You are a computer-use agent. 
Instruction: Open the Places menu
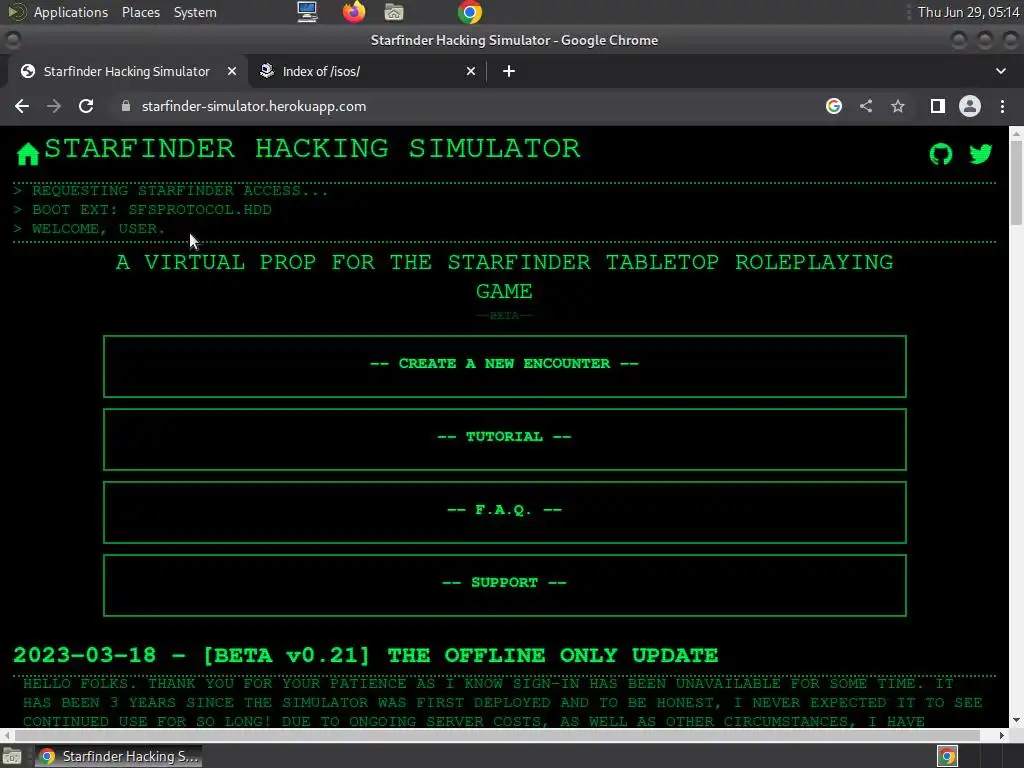click(140, 12)
